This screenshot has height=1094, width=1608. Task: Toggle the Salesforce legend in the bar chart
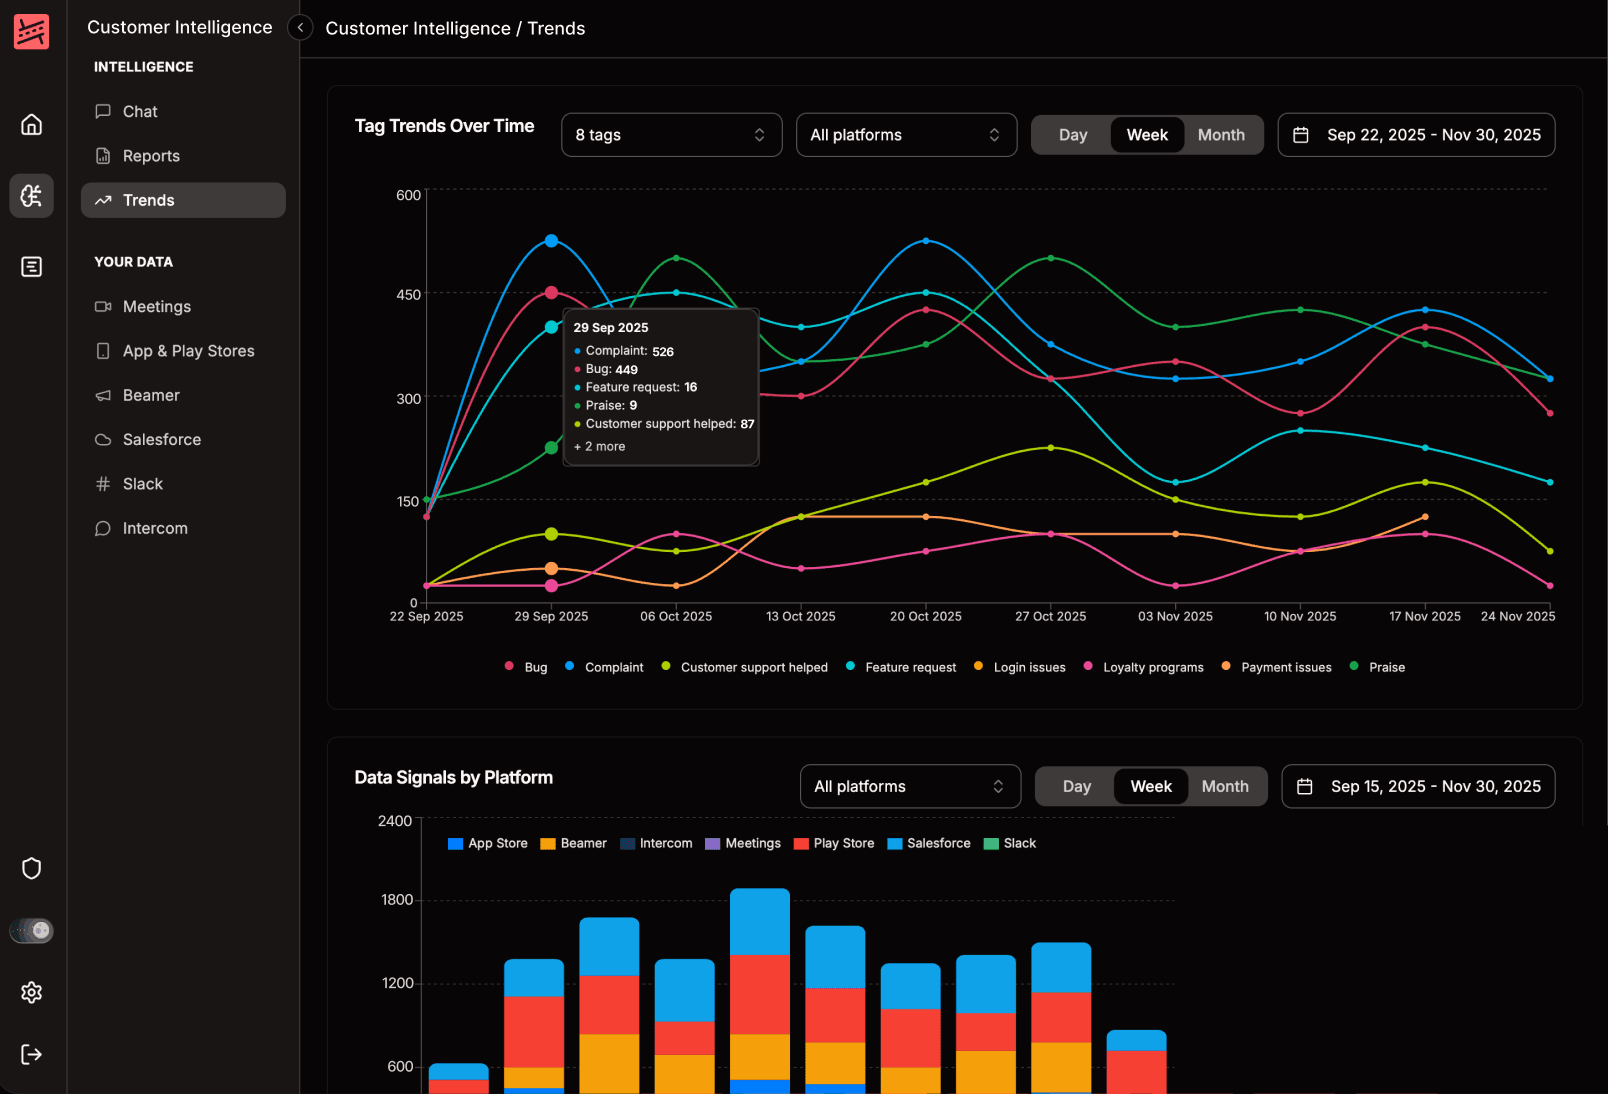tap(928, 843)
